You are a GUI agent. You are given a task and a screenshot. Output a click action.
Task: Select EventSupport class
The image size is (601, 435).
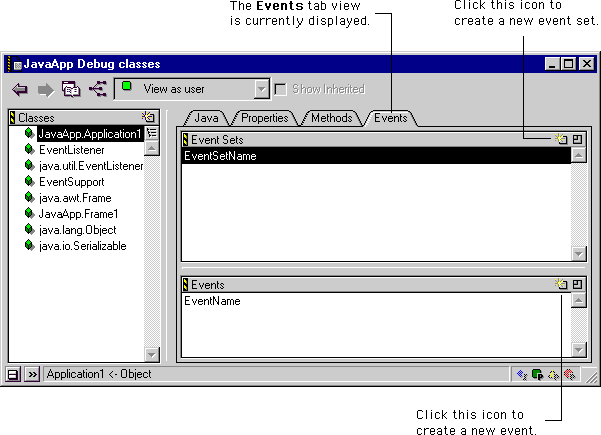tap(72, 182)
